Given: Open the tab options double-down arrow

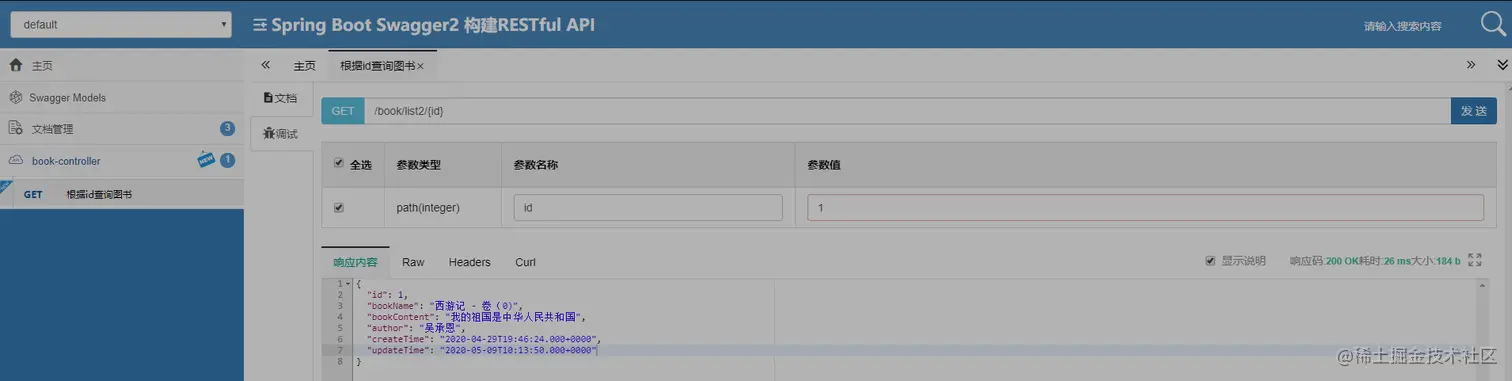Looking at the screenshot, I should coord(1502,65).
